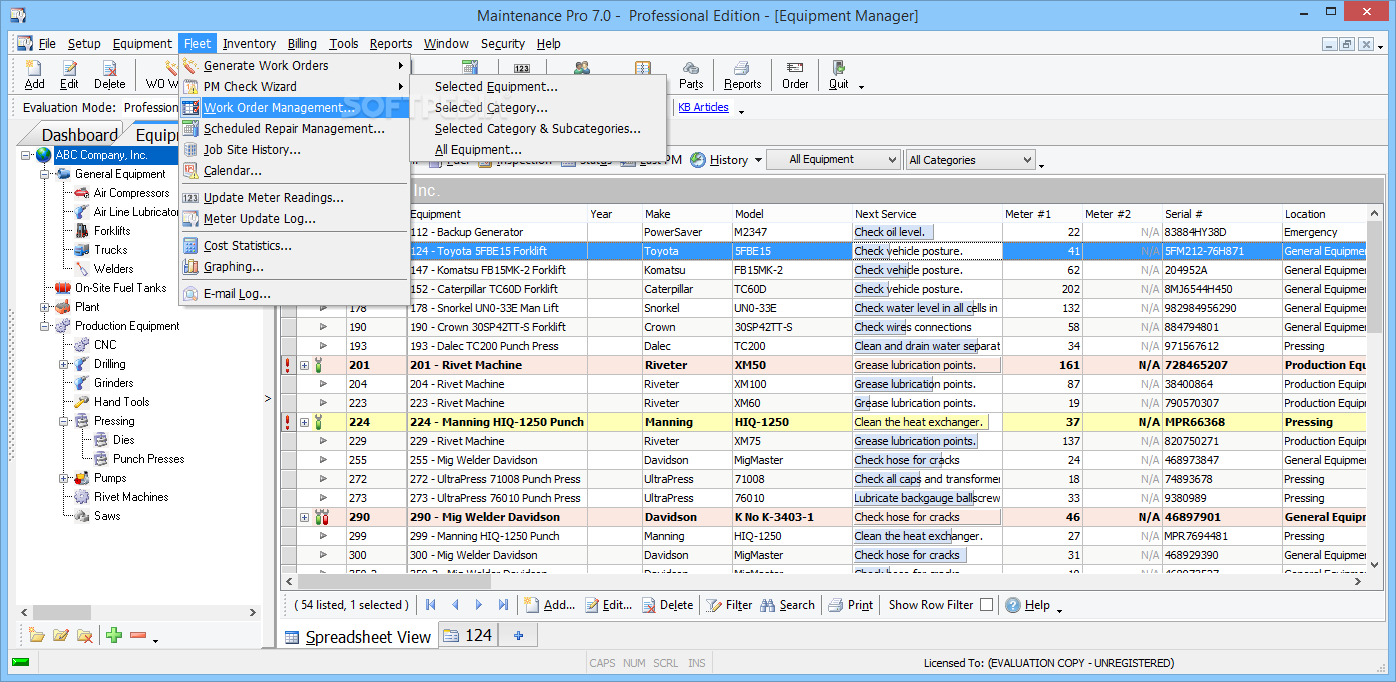Select Scheduled Repair Management menu entry
This screenshot has width=1396, height=682.
pyautogui.click(x=294, y=128)
